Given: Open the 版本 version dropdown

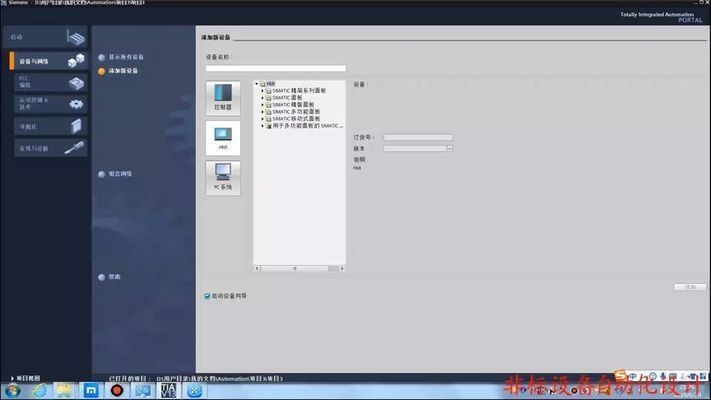Looking at the screenshot, I should 449,148.
